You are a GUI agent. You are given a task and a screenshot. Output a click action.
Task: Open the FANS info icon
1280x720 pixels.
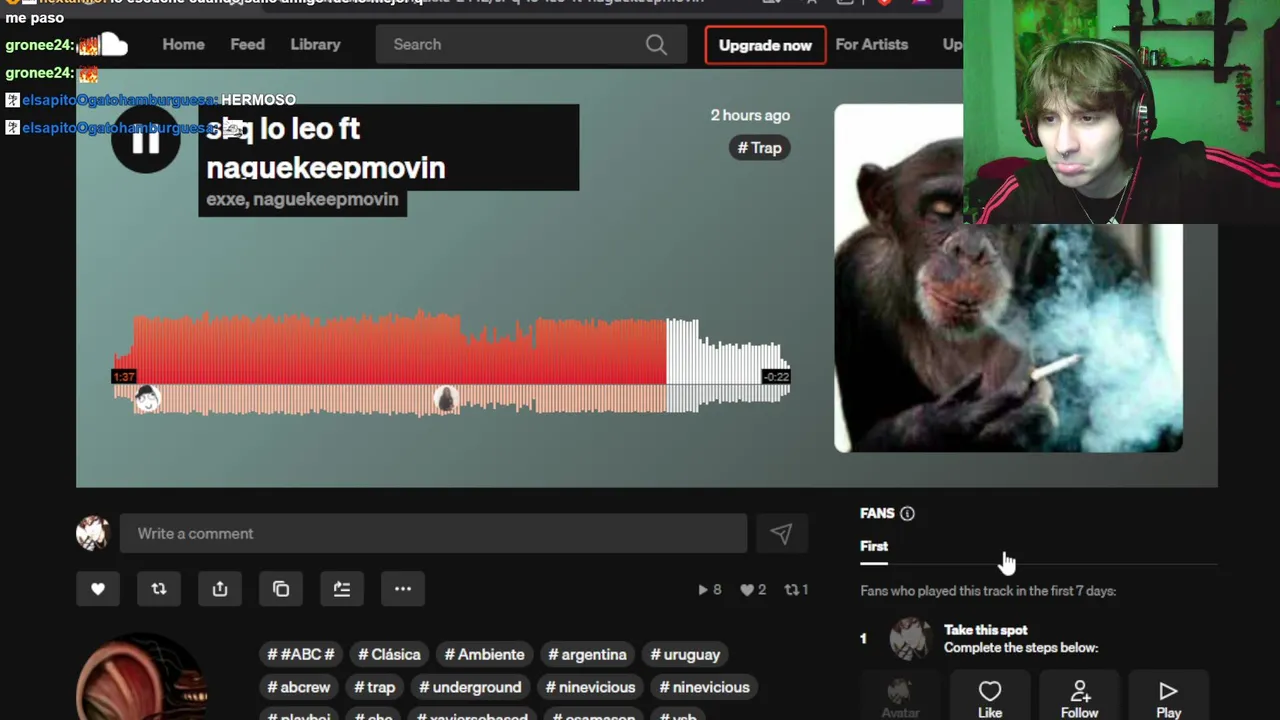(907, 513)
